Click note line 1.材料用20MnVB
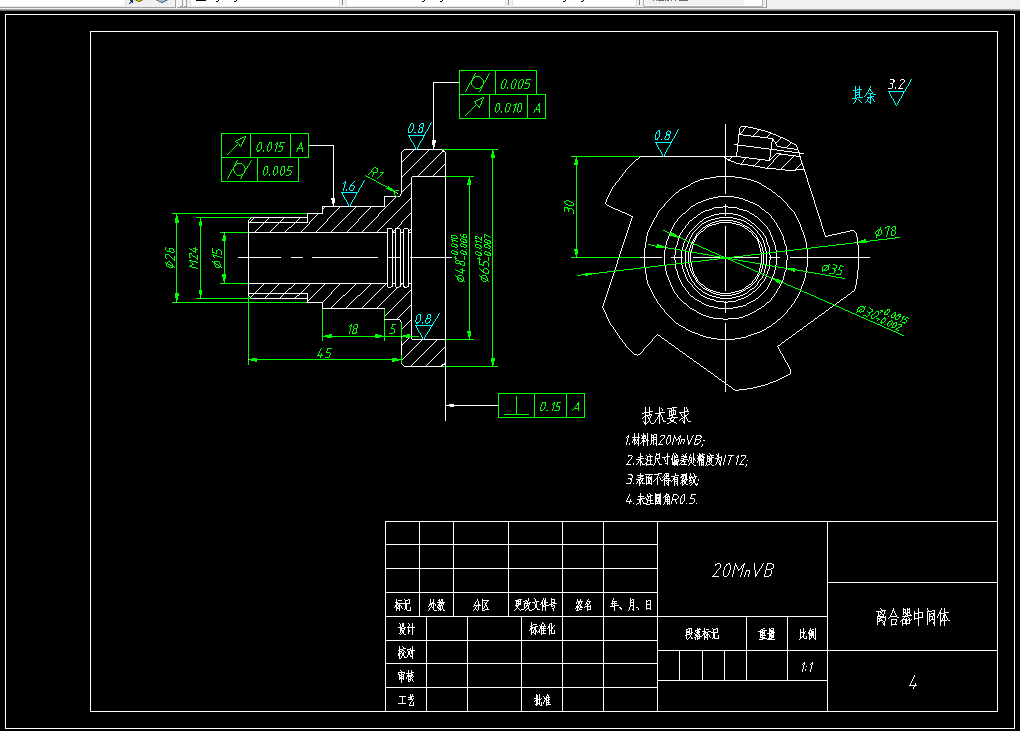The width and height of the screenshot is (1020, 731). click(664, 440)
